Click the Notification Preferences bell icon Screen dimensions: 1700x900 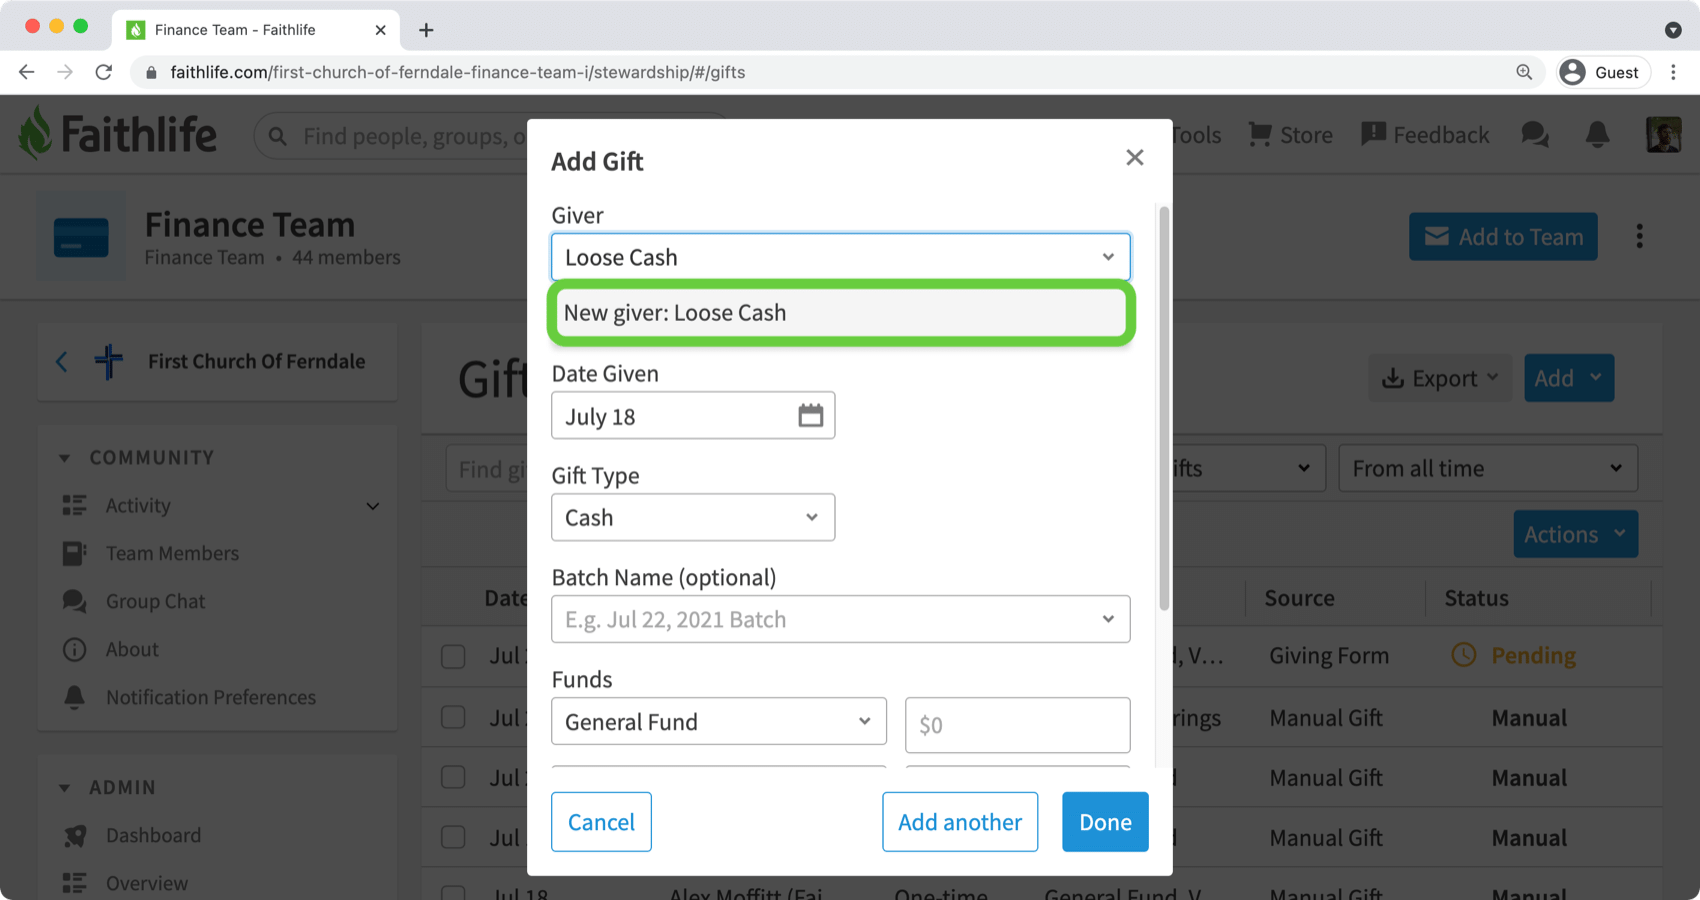[74, 697]
